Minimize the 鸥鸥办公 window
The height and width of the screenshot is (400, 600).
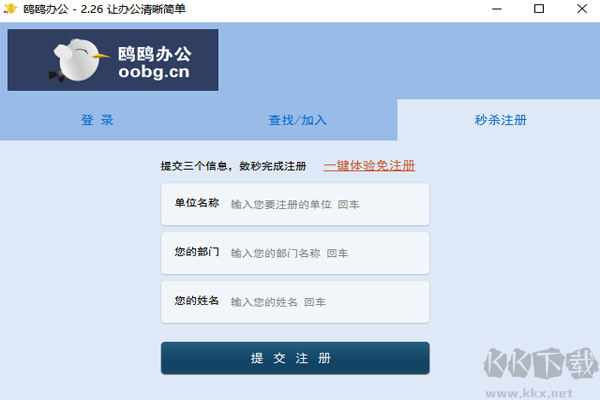coord(497,9)
